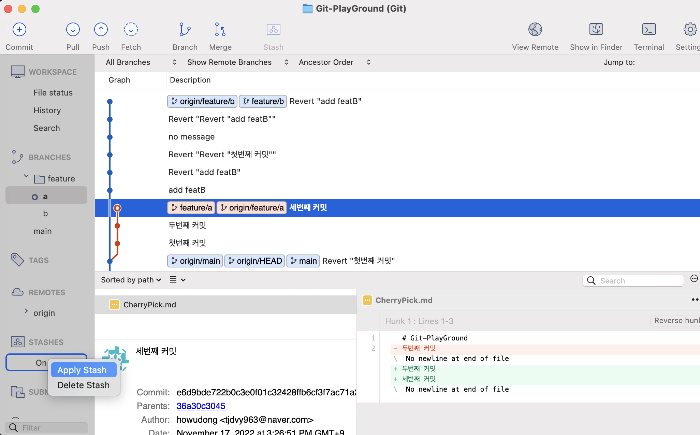Screen dimensions: 700x435
Task: Open the Show Remote Branches dropdown
Action: (x=238, y=62)
